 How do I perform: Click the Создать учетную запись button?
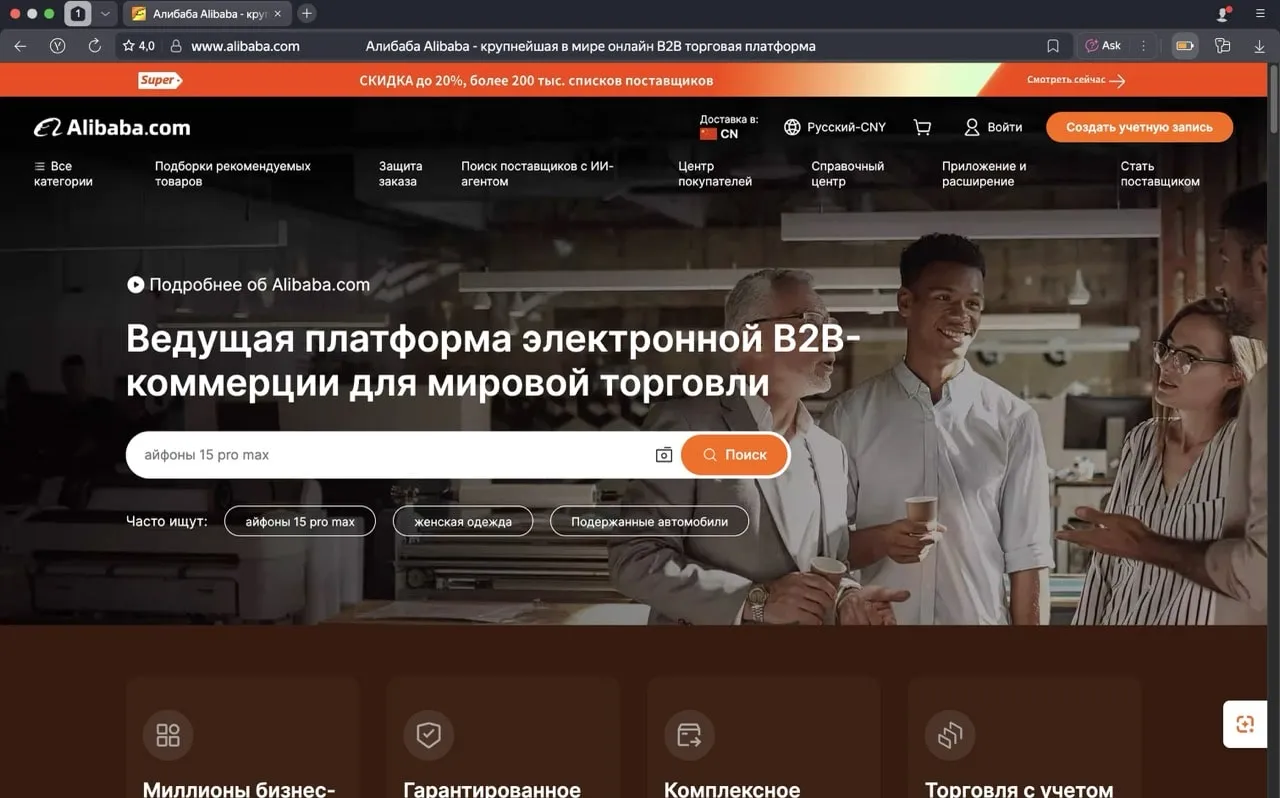pos(1139,127)
